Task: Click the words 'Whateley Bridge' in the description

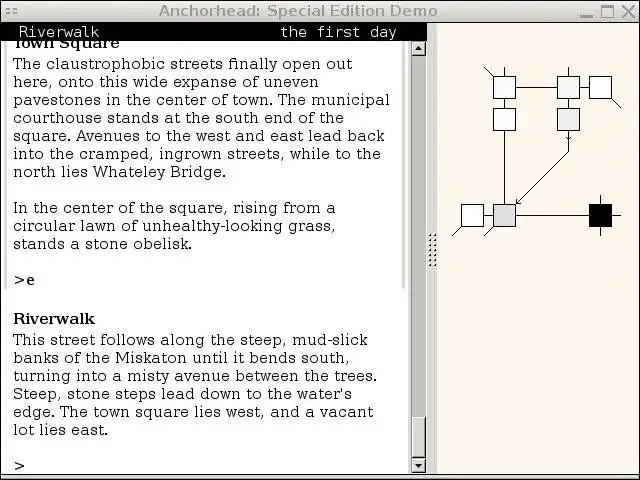Action: [159, 172]
